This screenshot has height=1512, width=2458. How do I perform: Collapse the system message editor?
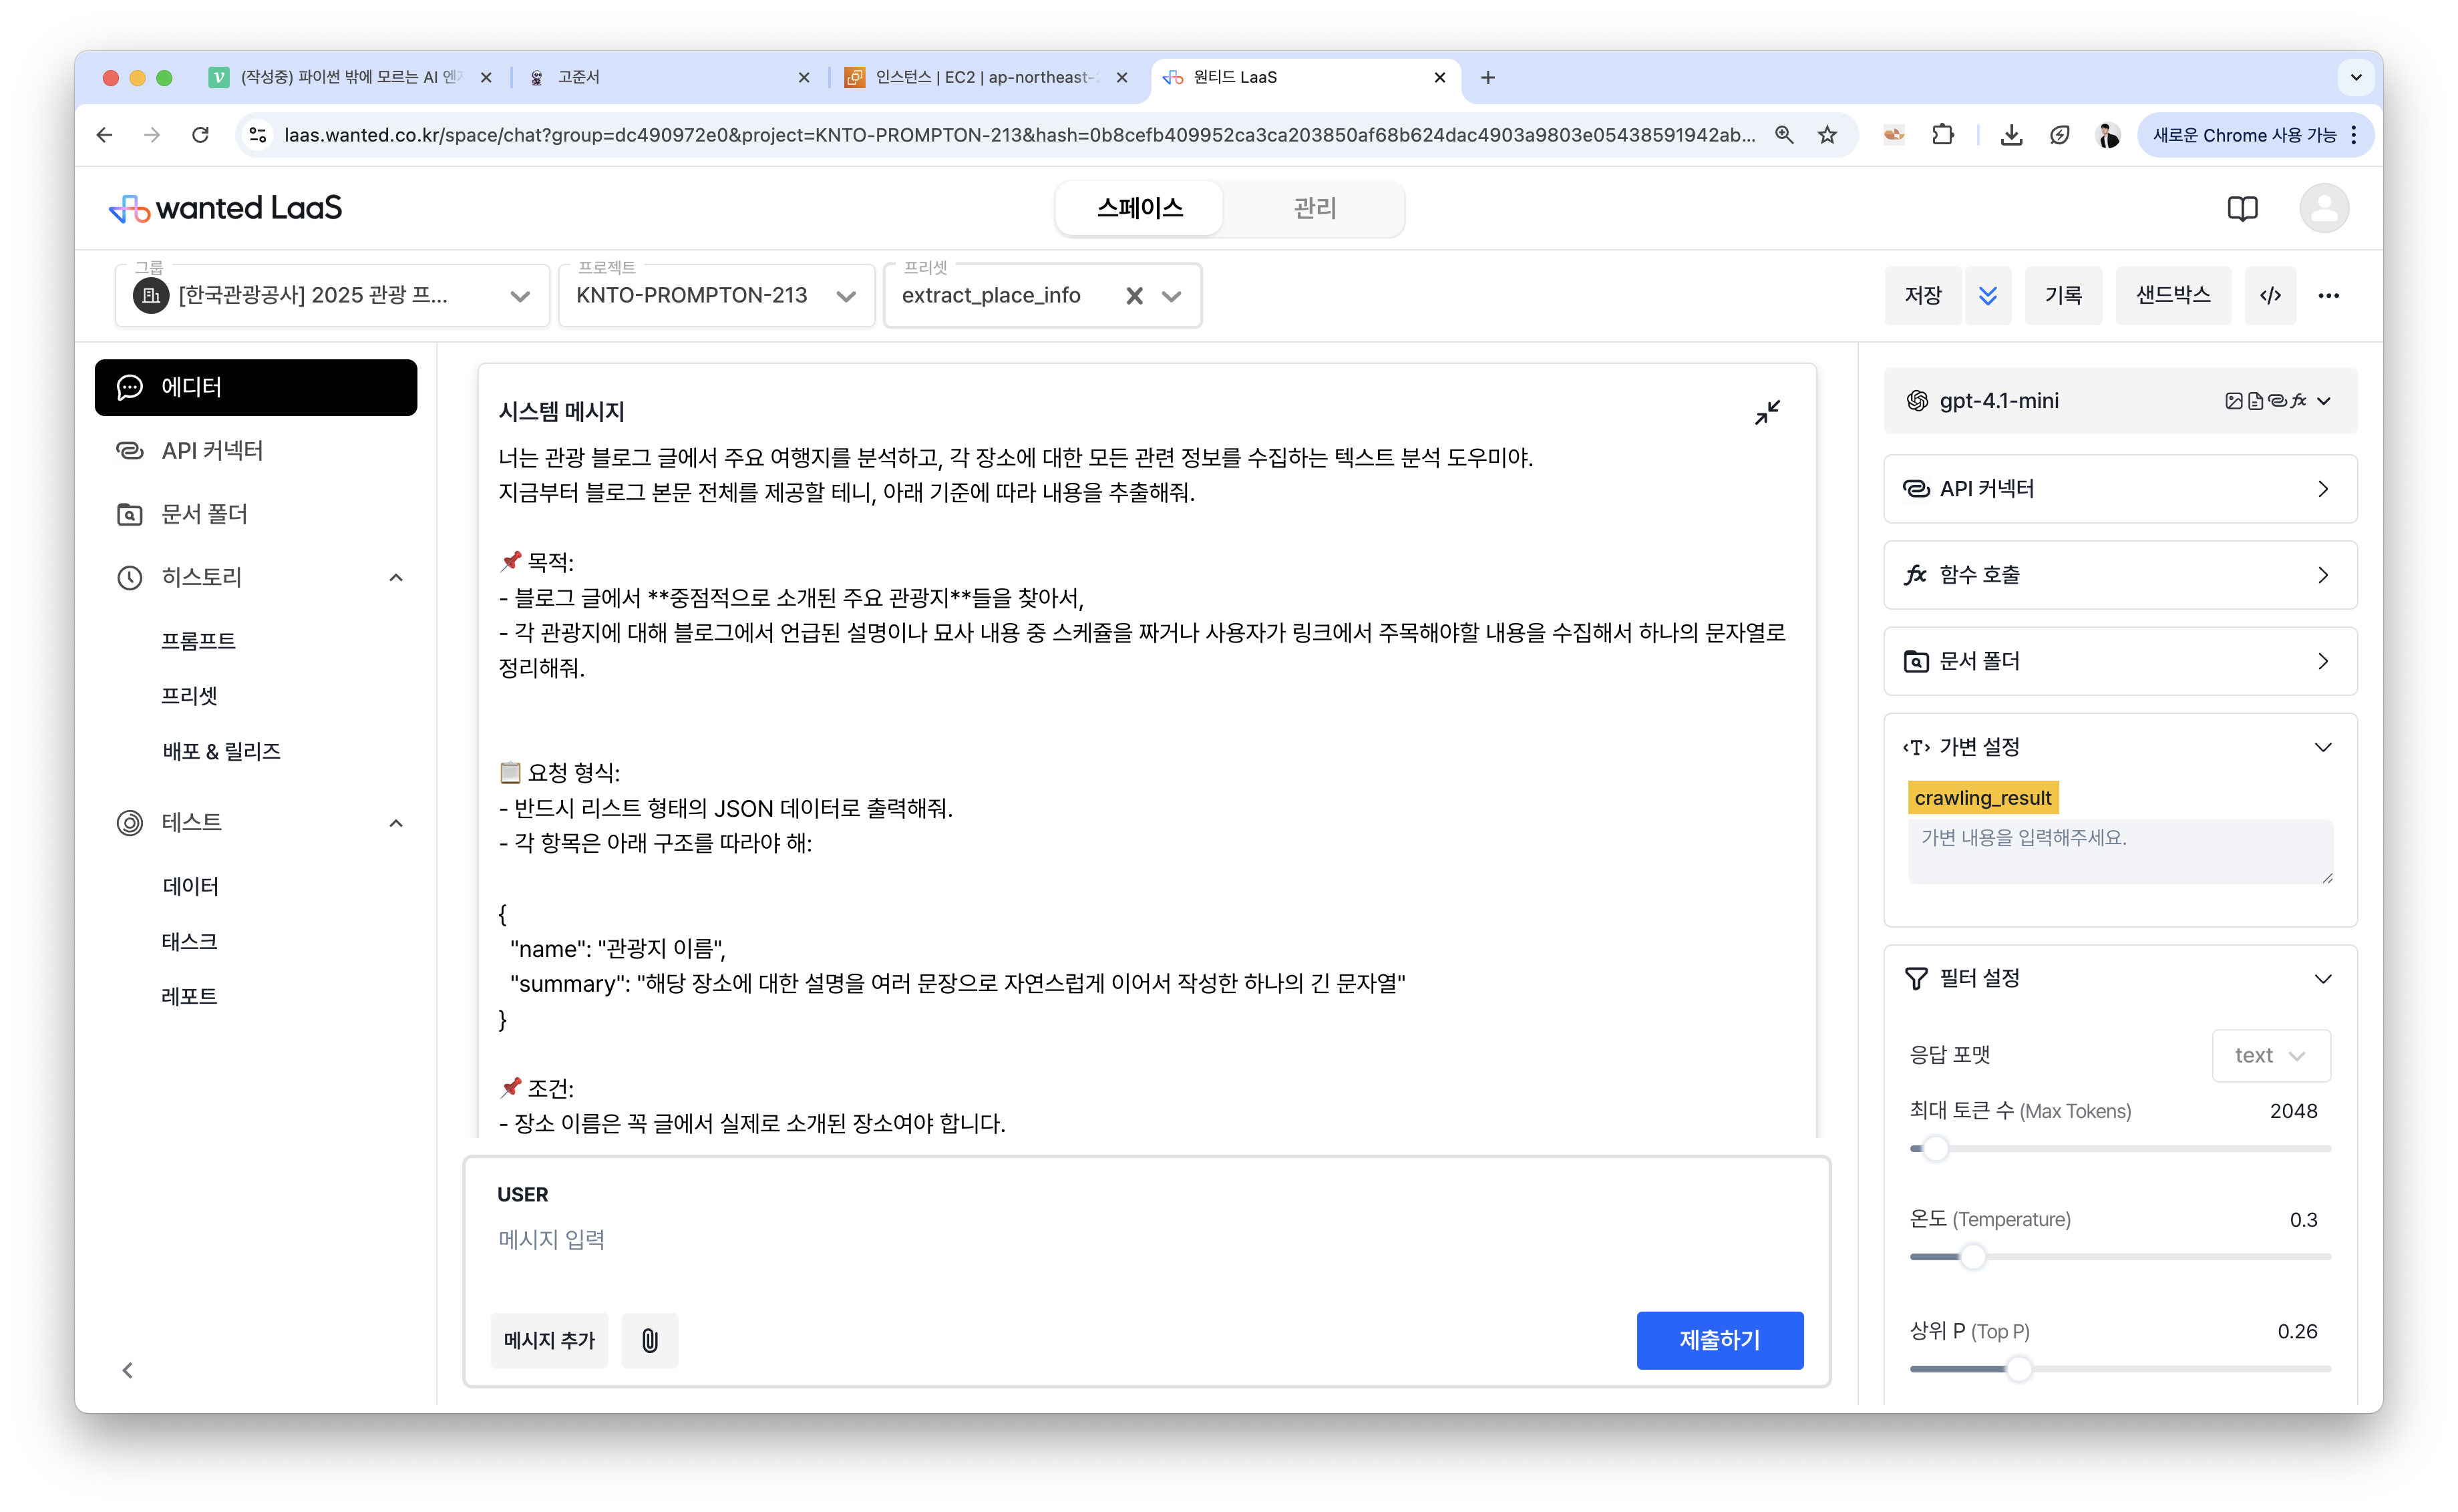point(1767,412)
